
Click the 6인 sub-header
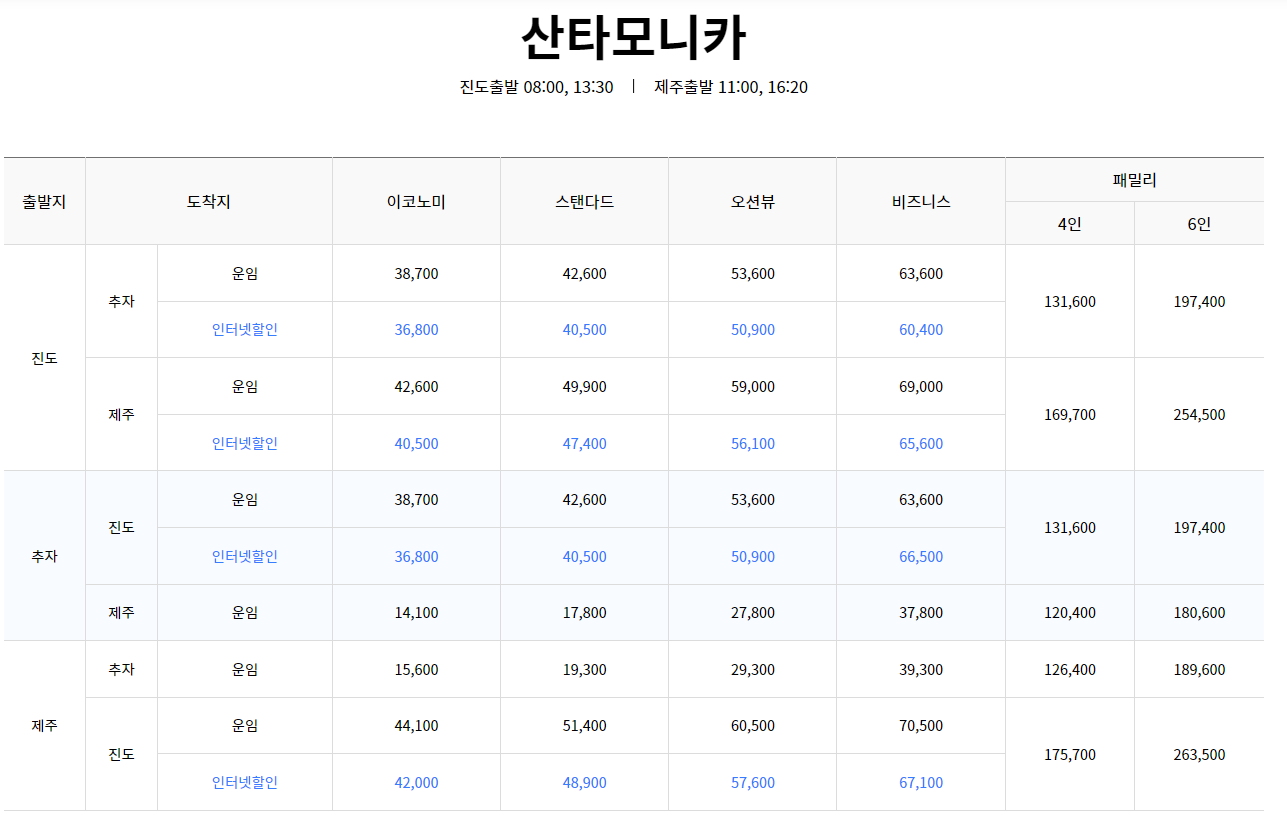click(x=1199, y=224)
